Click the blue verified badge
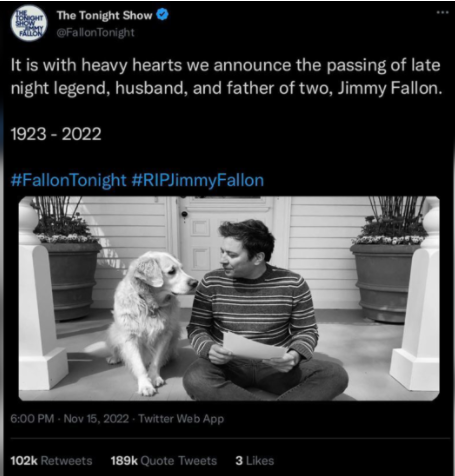Screen dimensions: 455x476 162,15
